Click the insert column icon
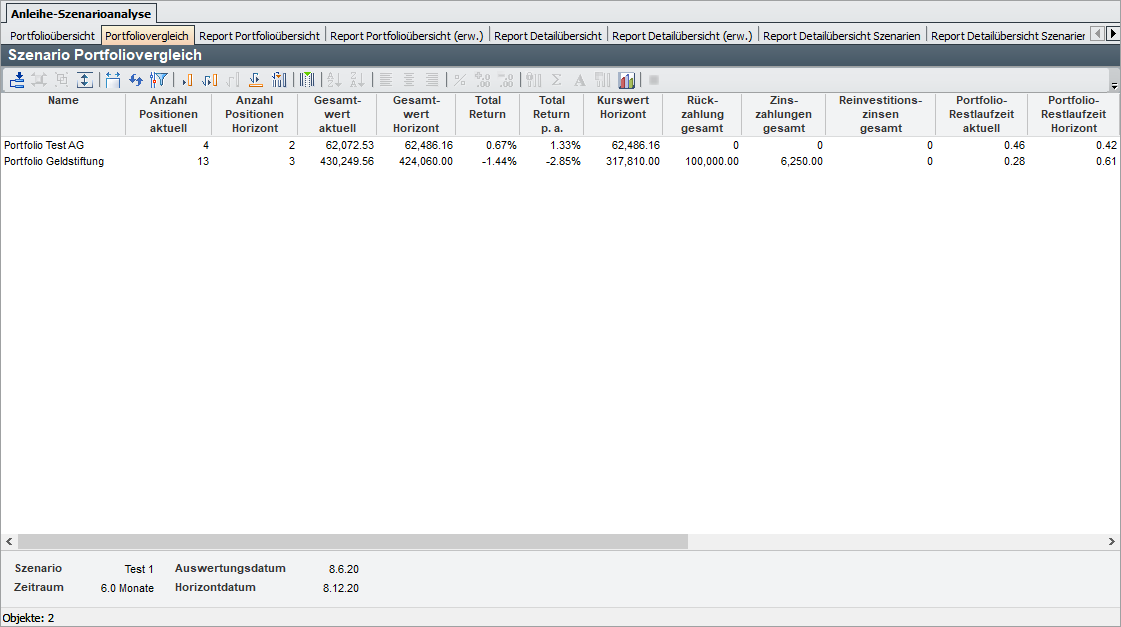 tap(187, 80)
